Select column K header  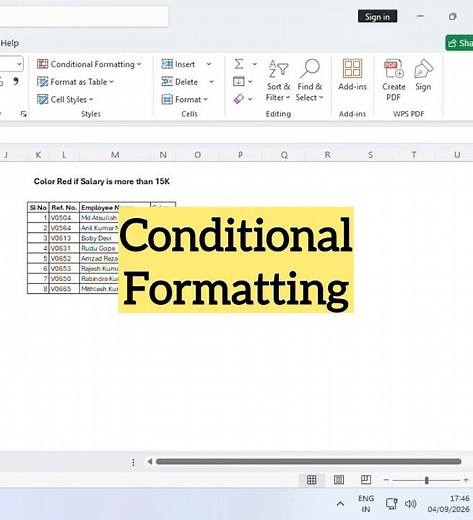(38, 155)
